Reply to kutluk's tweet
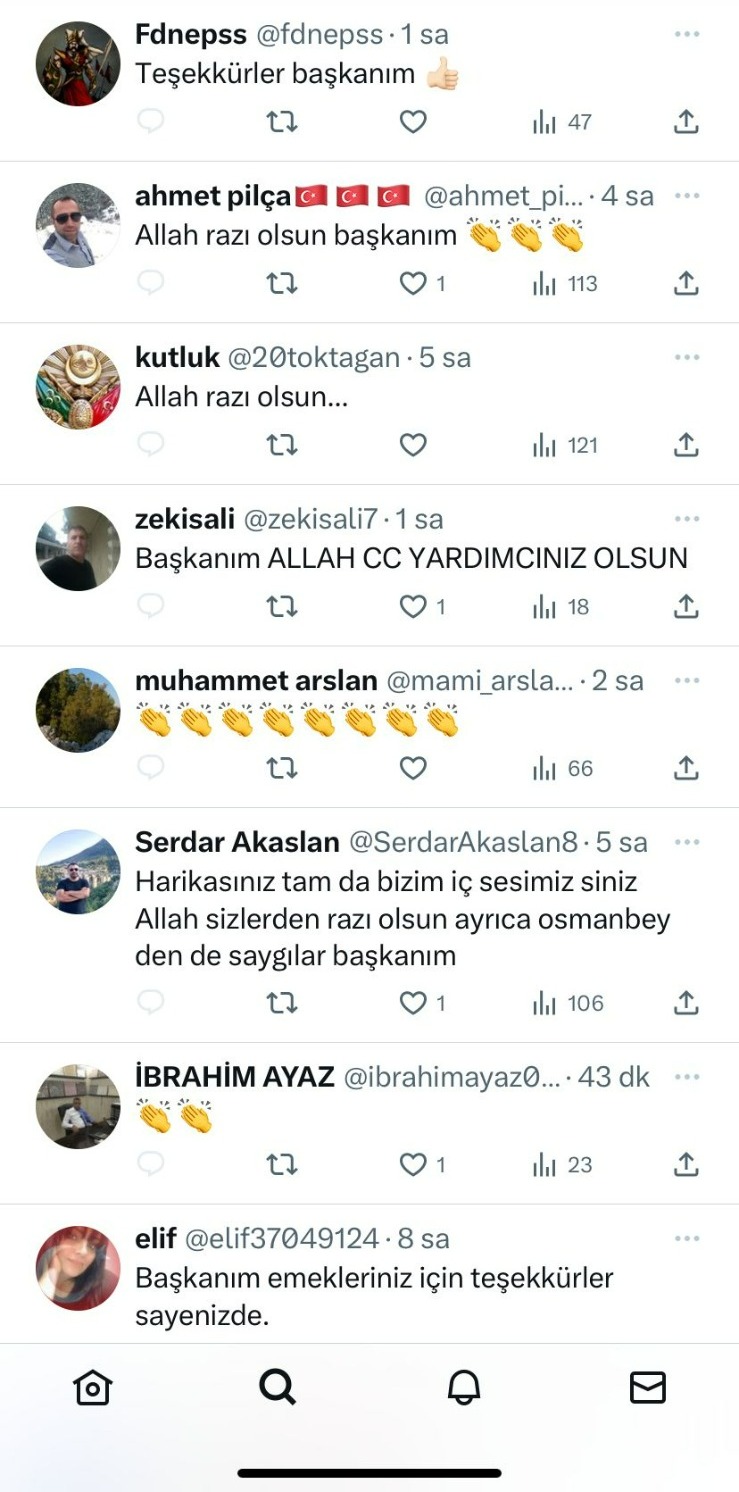 150,445
